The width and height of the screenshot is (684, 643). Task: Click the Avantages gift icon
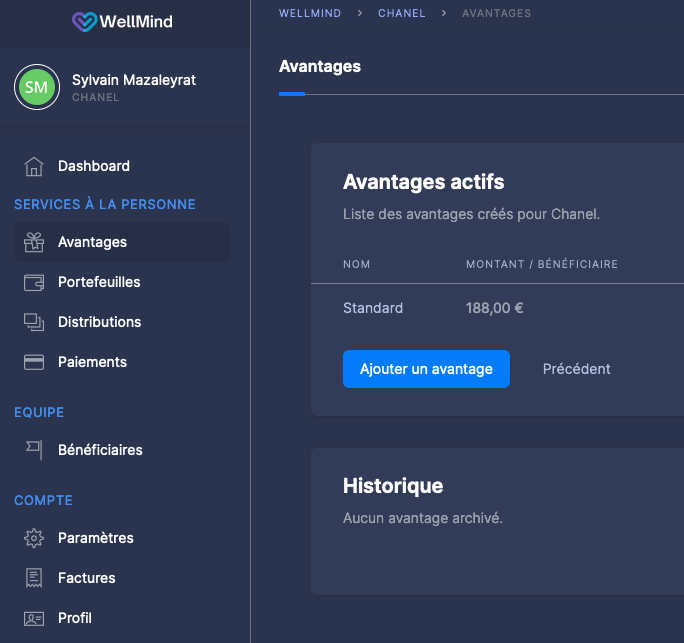pyautogui.click(x=34, y=242)
